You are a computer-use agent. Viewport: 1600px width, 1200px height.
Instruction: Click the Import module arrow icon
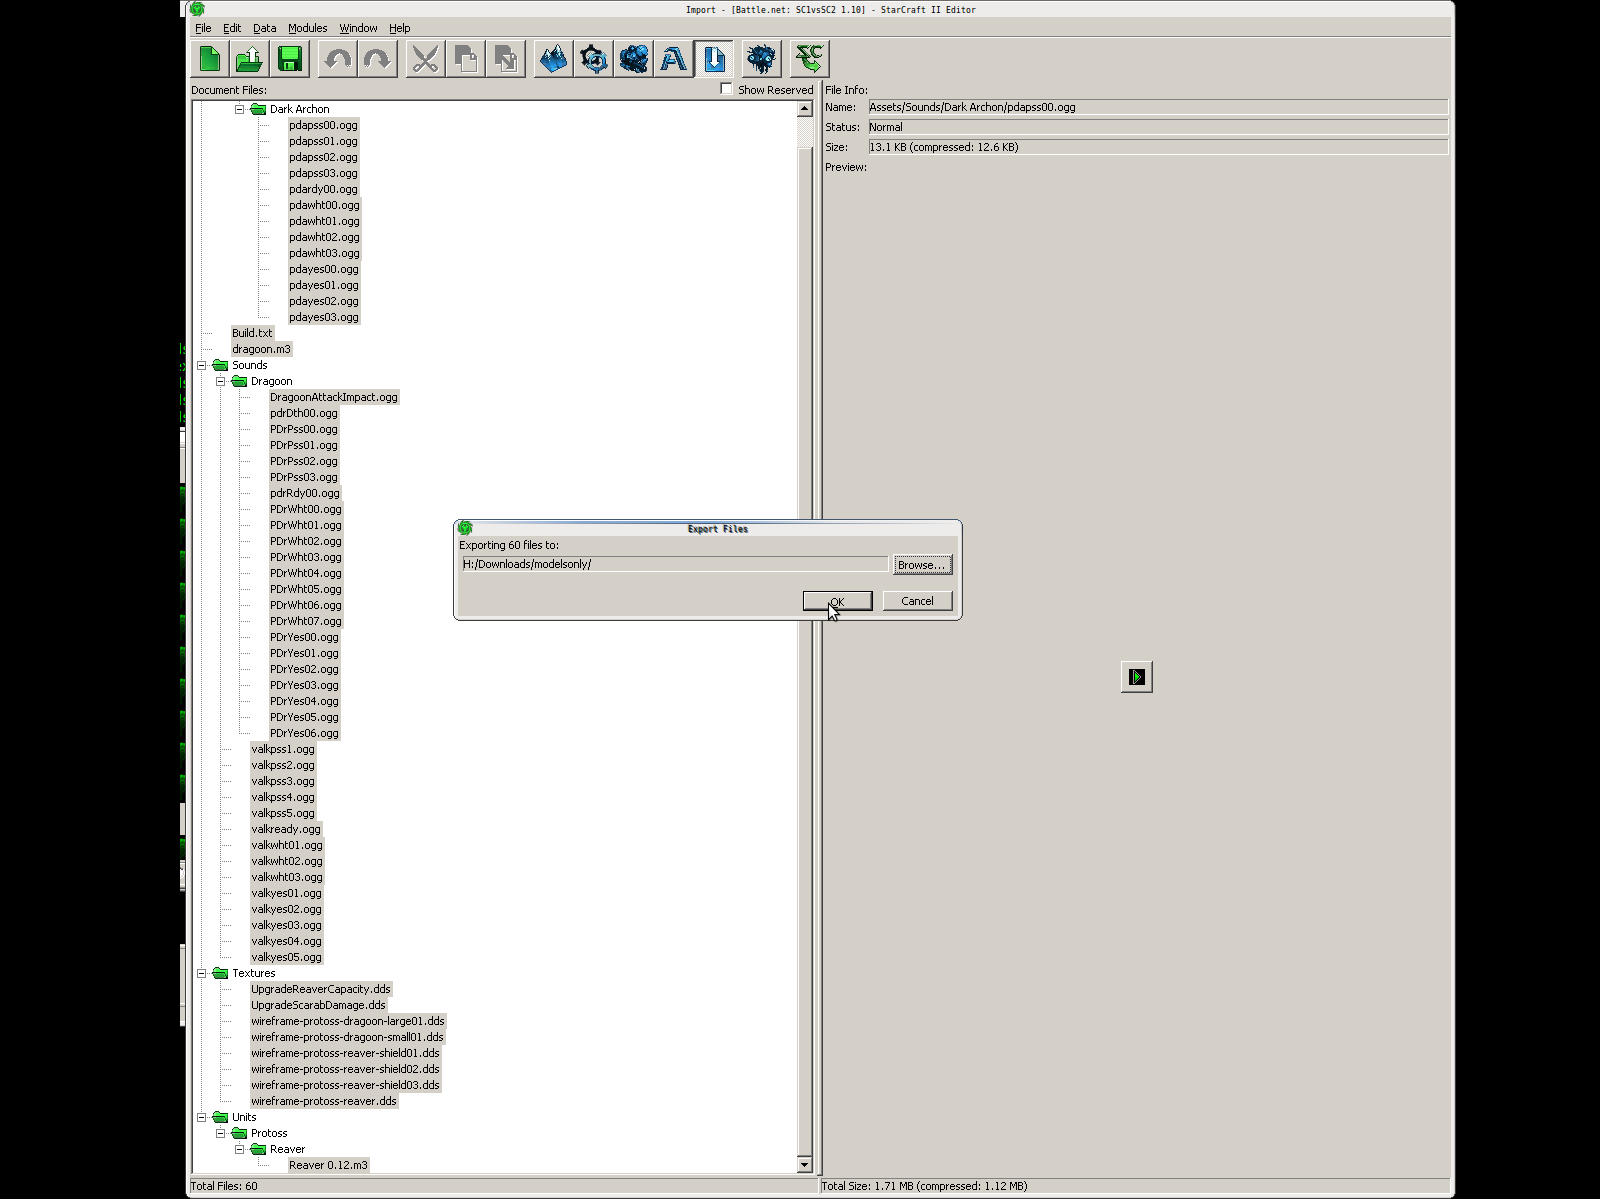[714, 59]
